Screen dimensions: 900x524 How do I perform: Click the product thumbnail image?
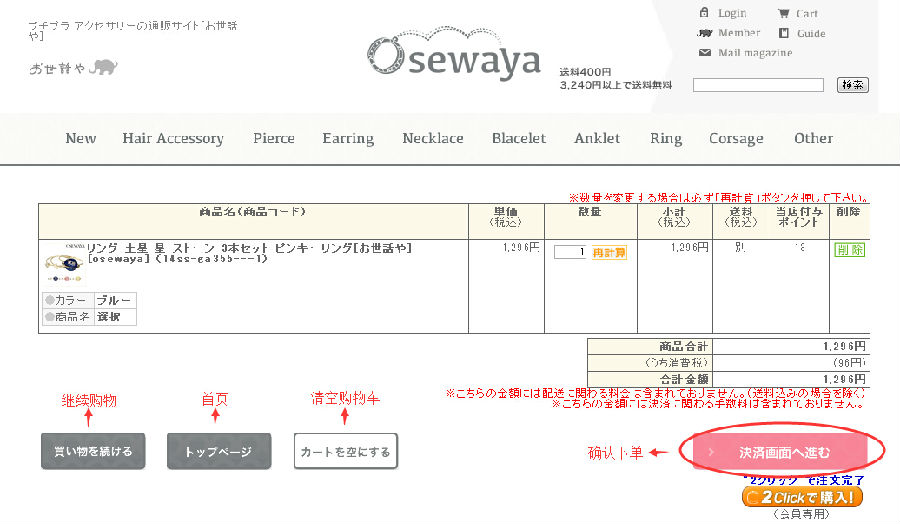coord(64,261)
